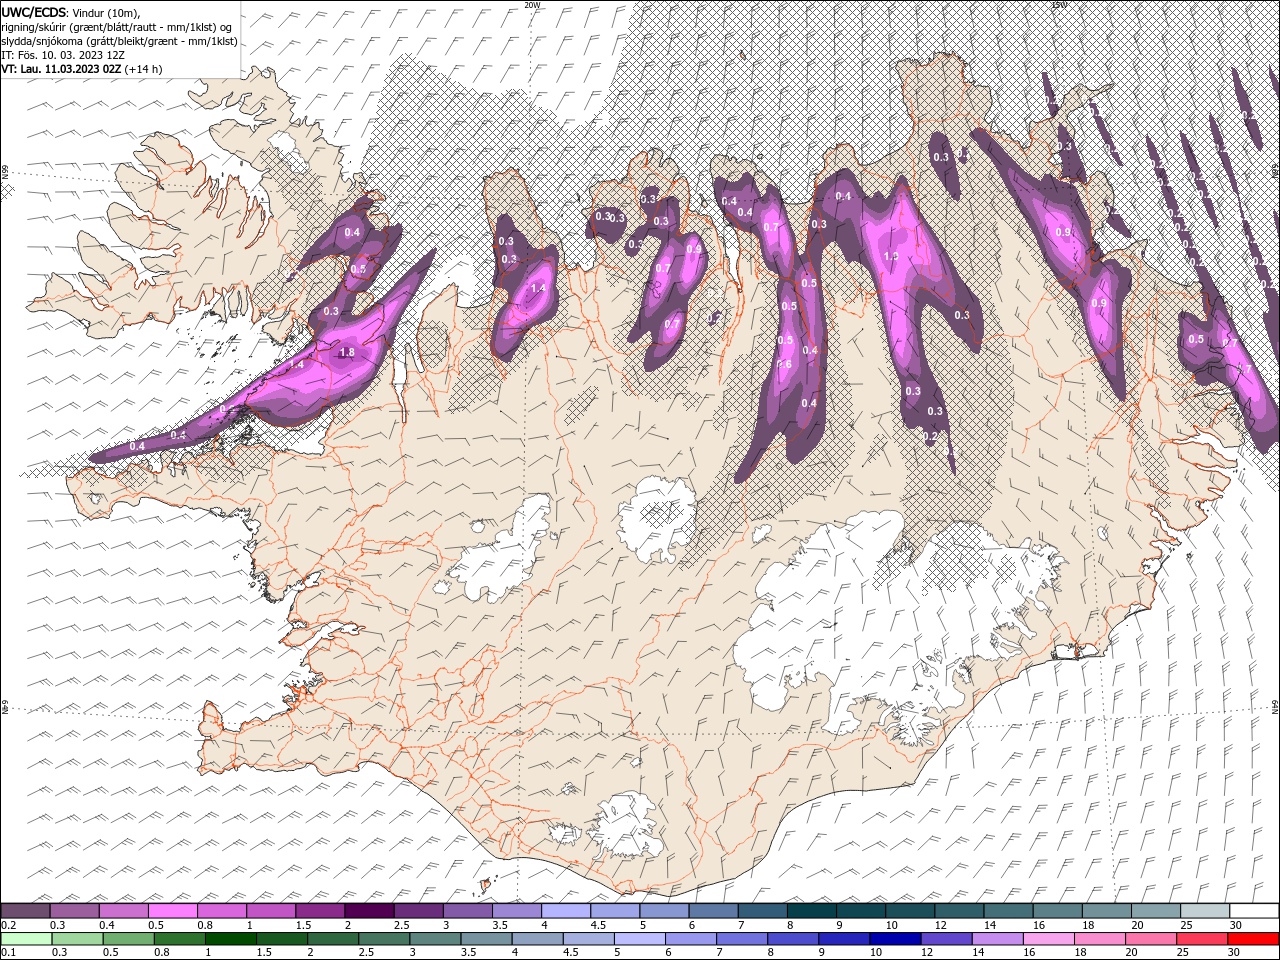
Task: Click the 0.6 precipitation value on the map
Action: [785, 365]
